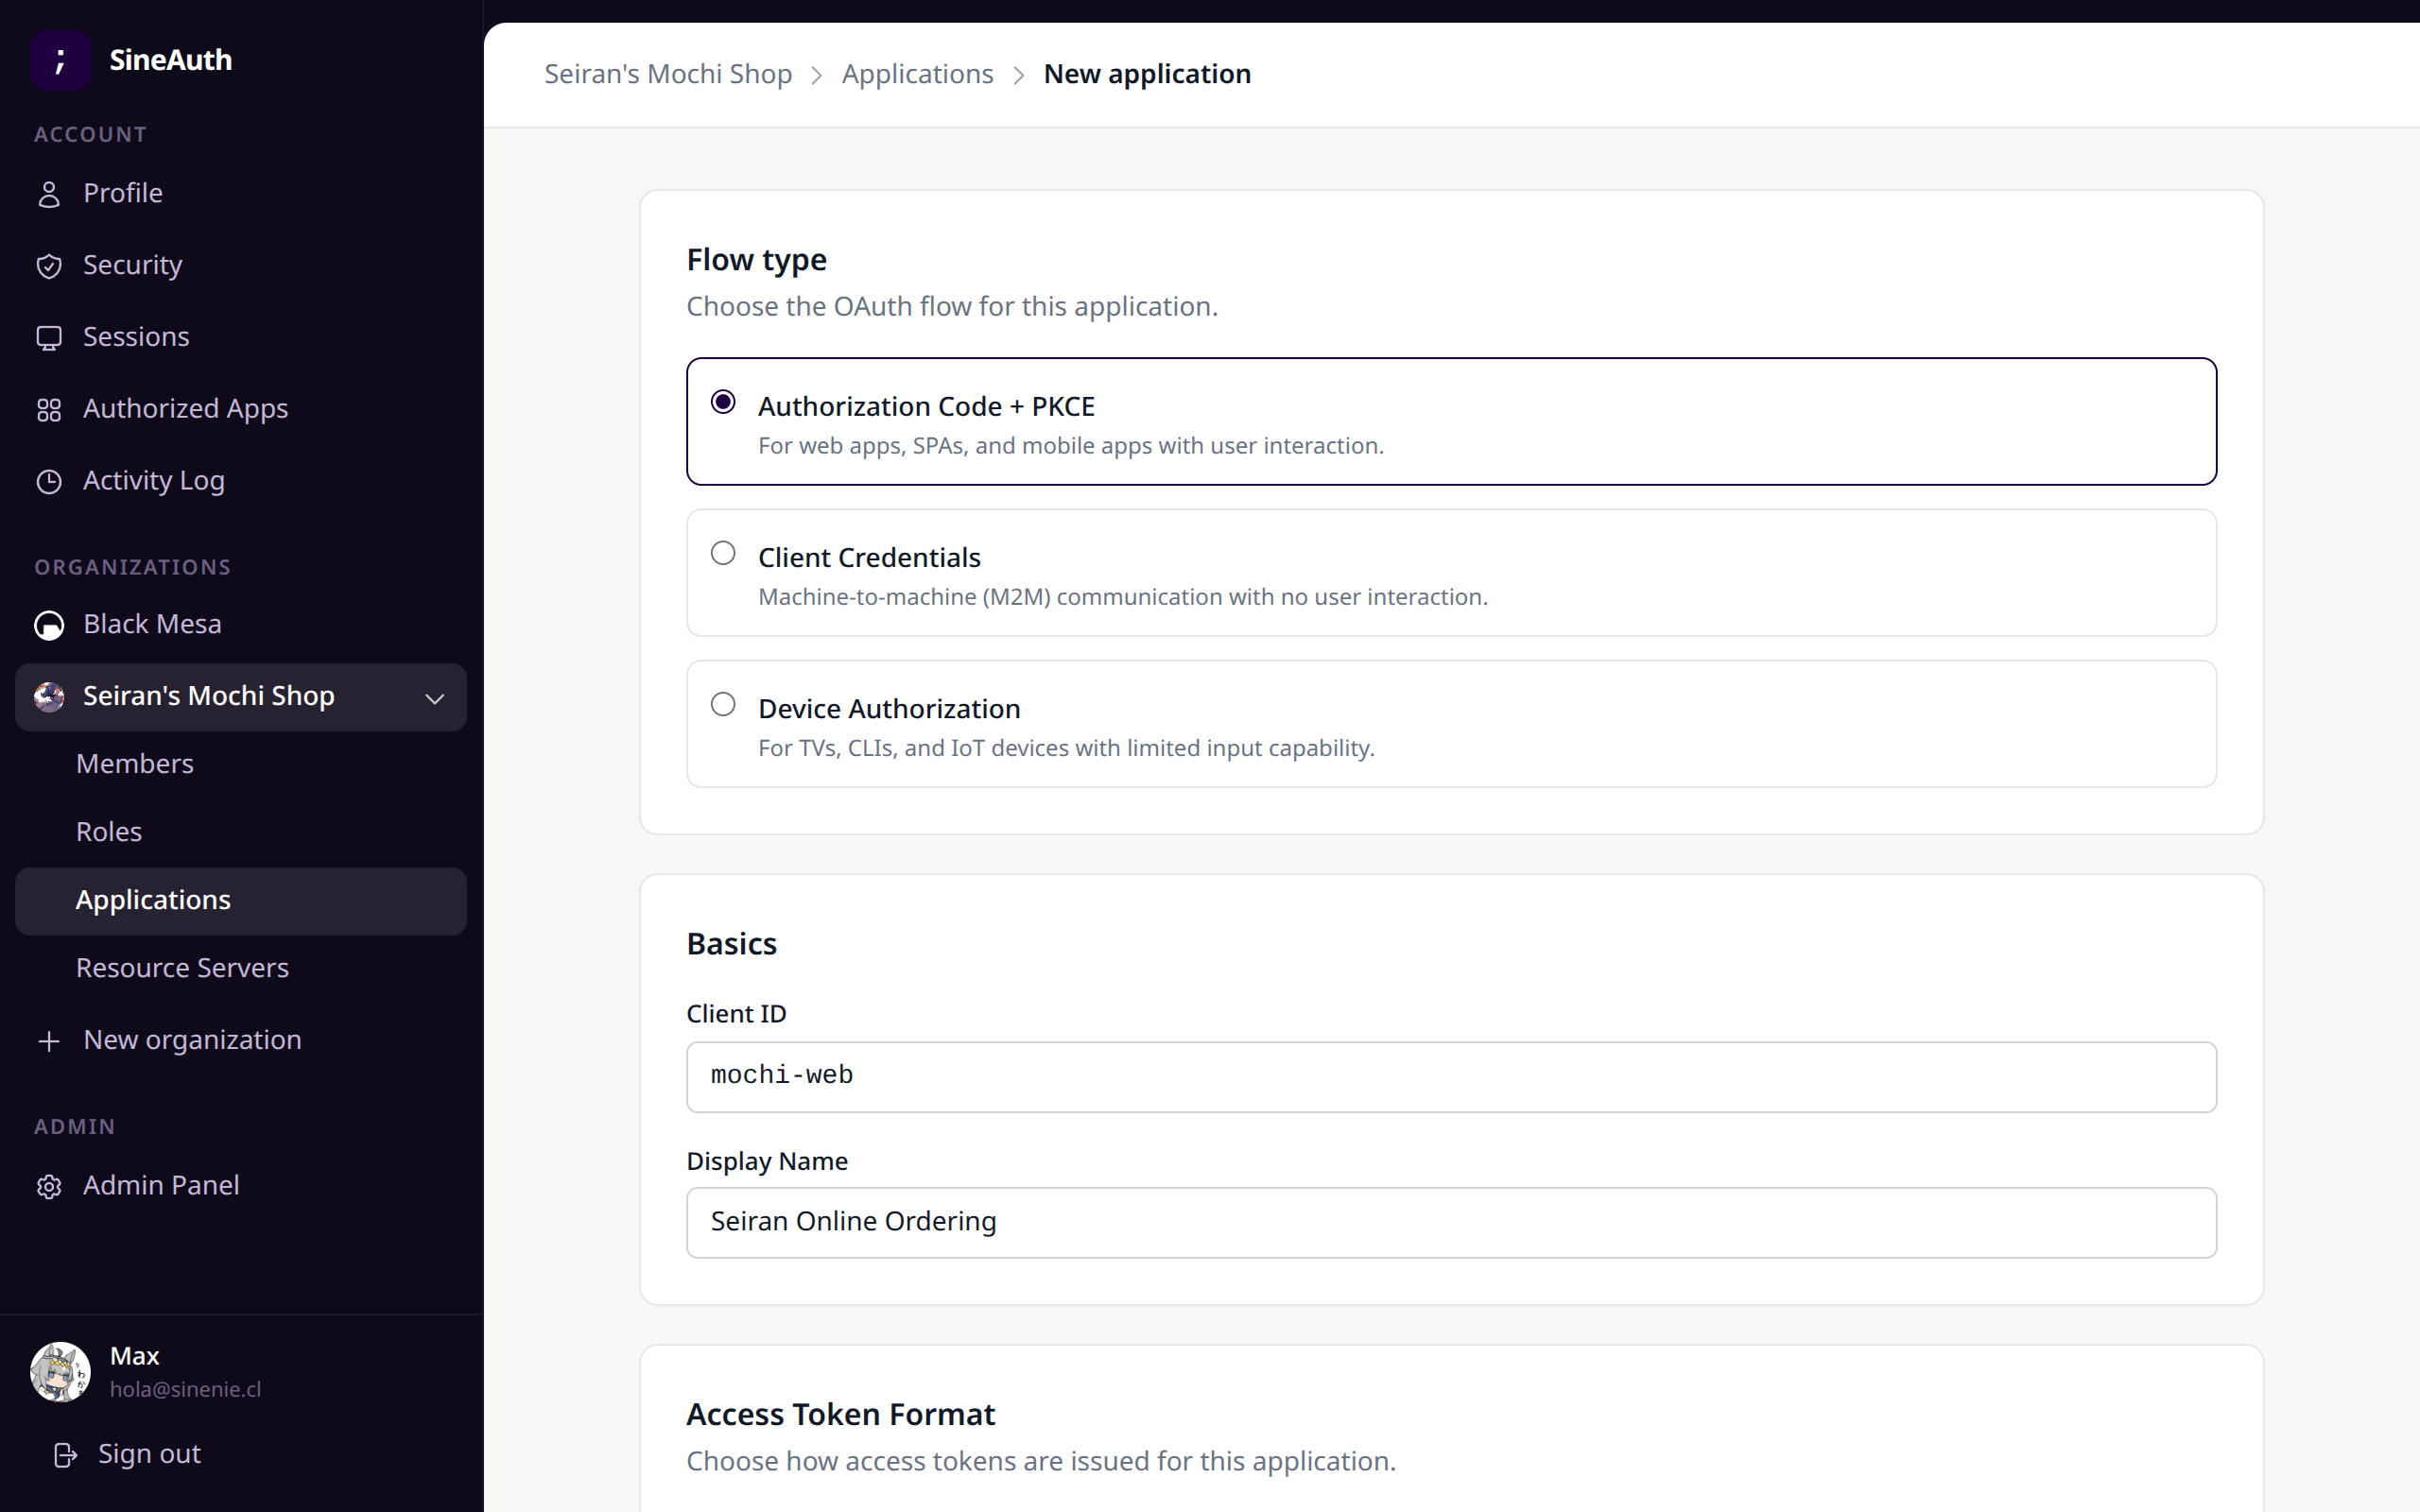Open Authorized Apps in sidebar

point(241,409)
